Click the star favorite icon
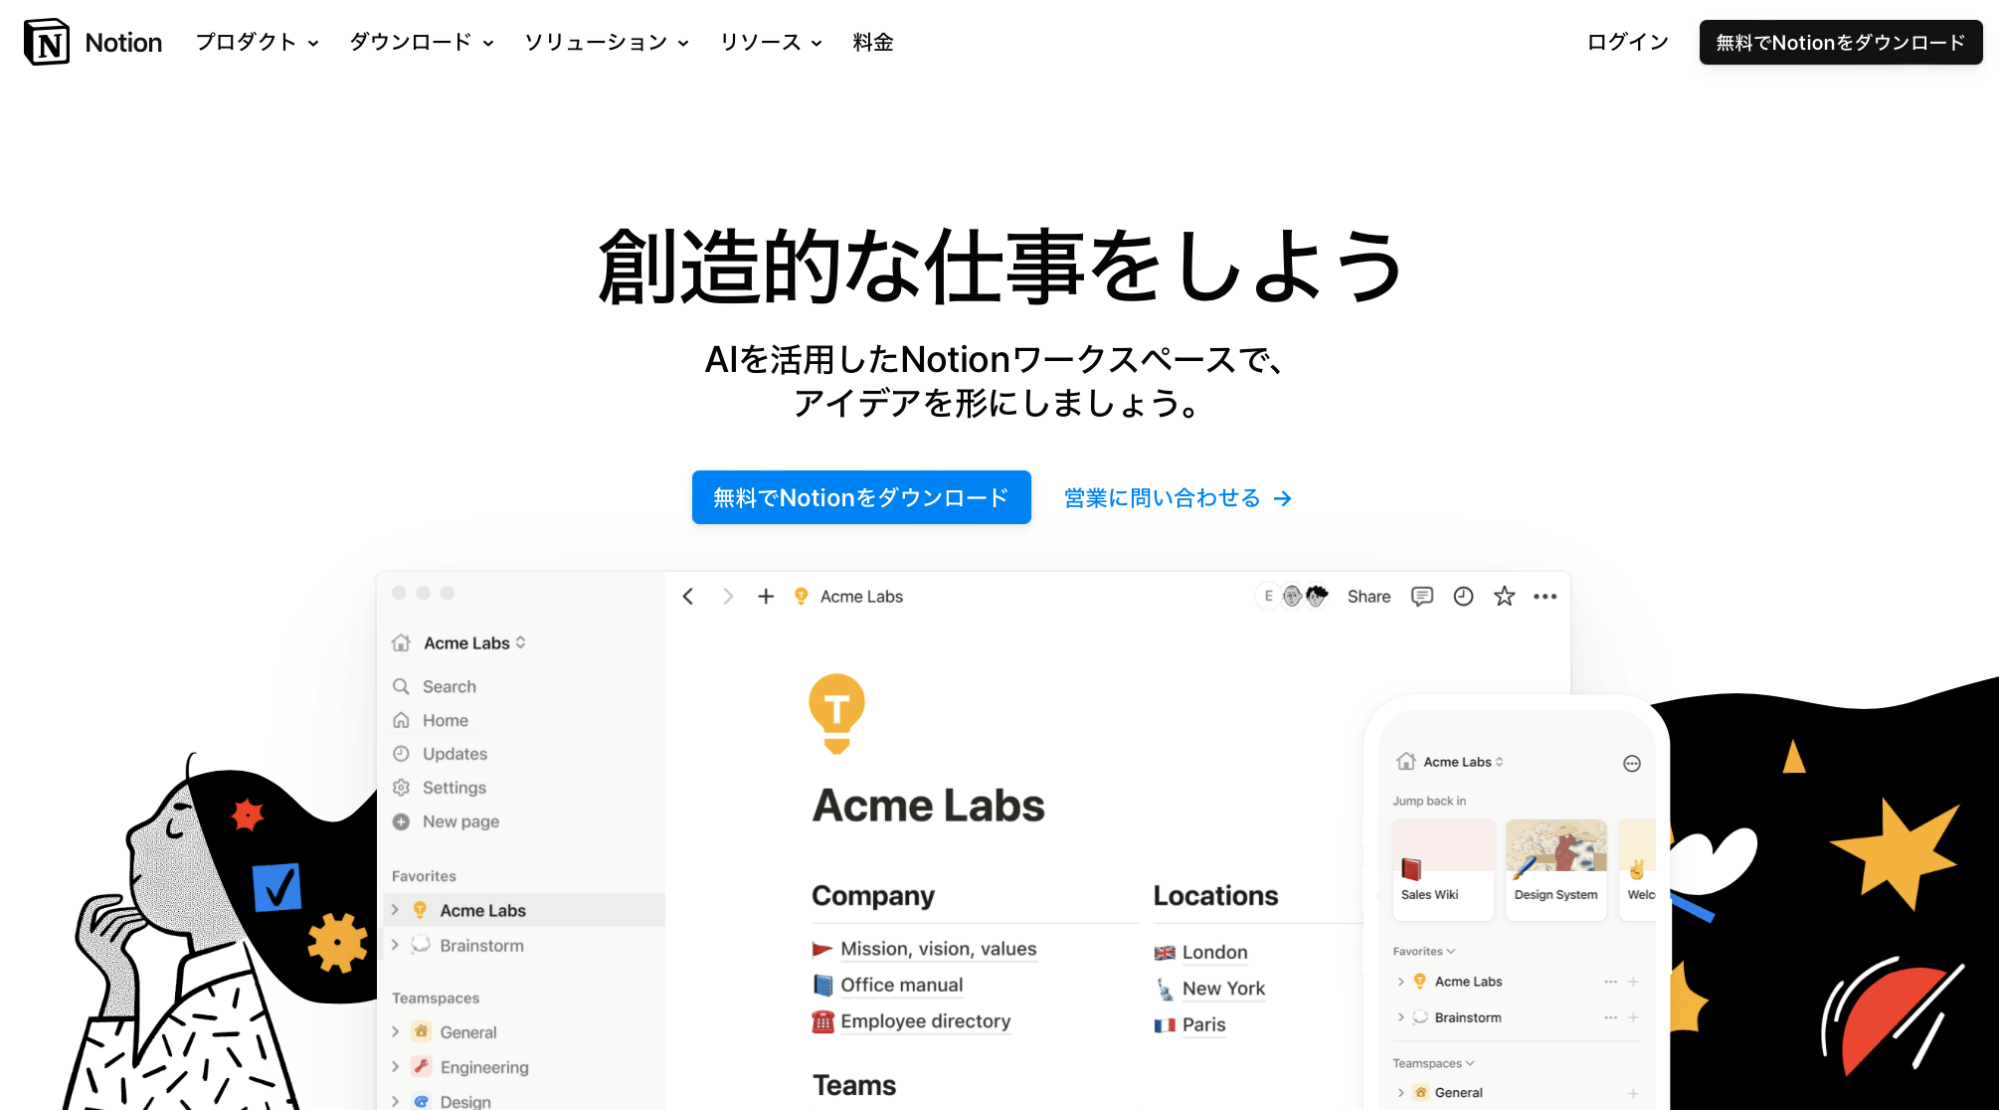 point(1504,596)
